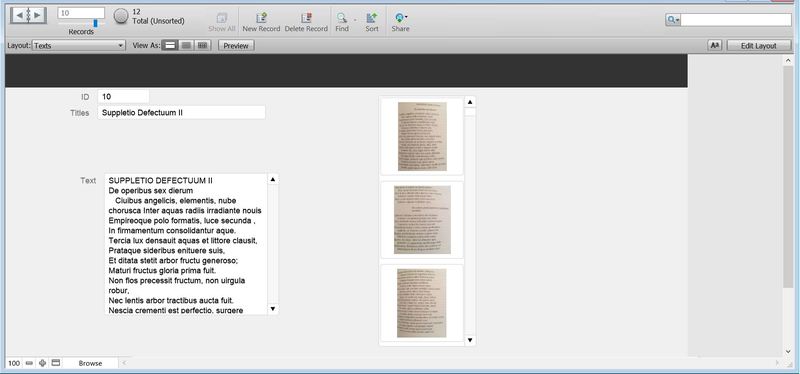This screenshot has width=800, height=374.
Task: Click the Preview button
Action: [x=236, y=45]
